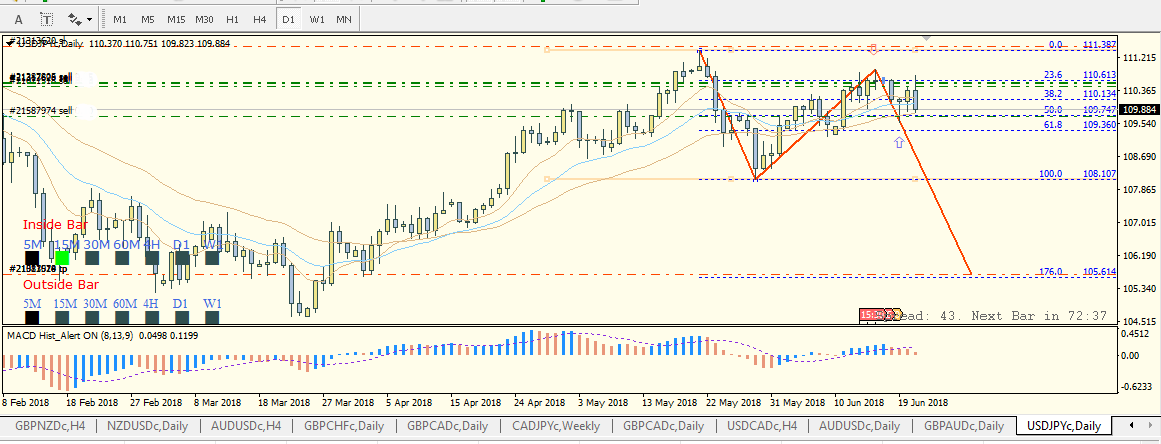Select the text 'A' drawing tool
Screen dimensions: 1161x444
[x=19, y=18]
